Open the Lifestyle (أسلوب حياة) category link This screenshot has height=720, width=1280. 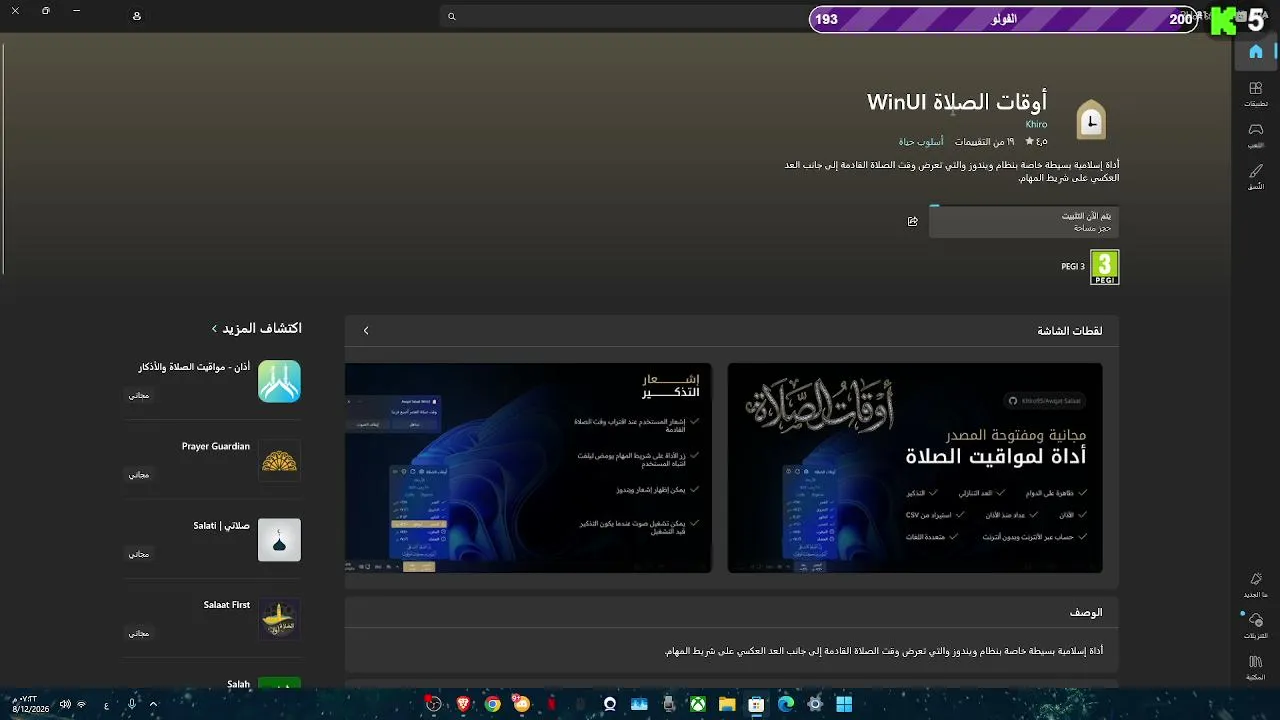(921, 142)
